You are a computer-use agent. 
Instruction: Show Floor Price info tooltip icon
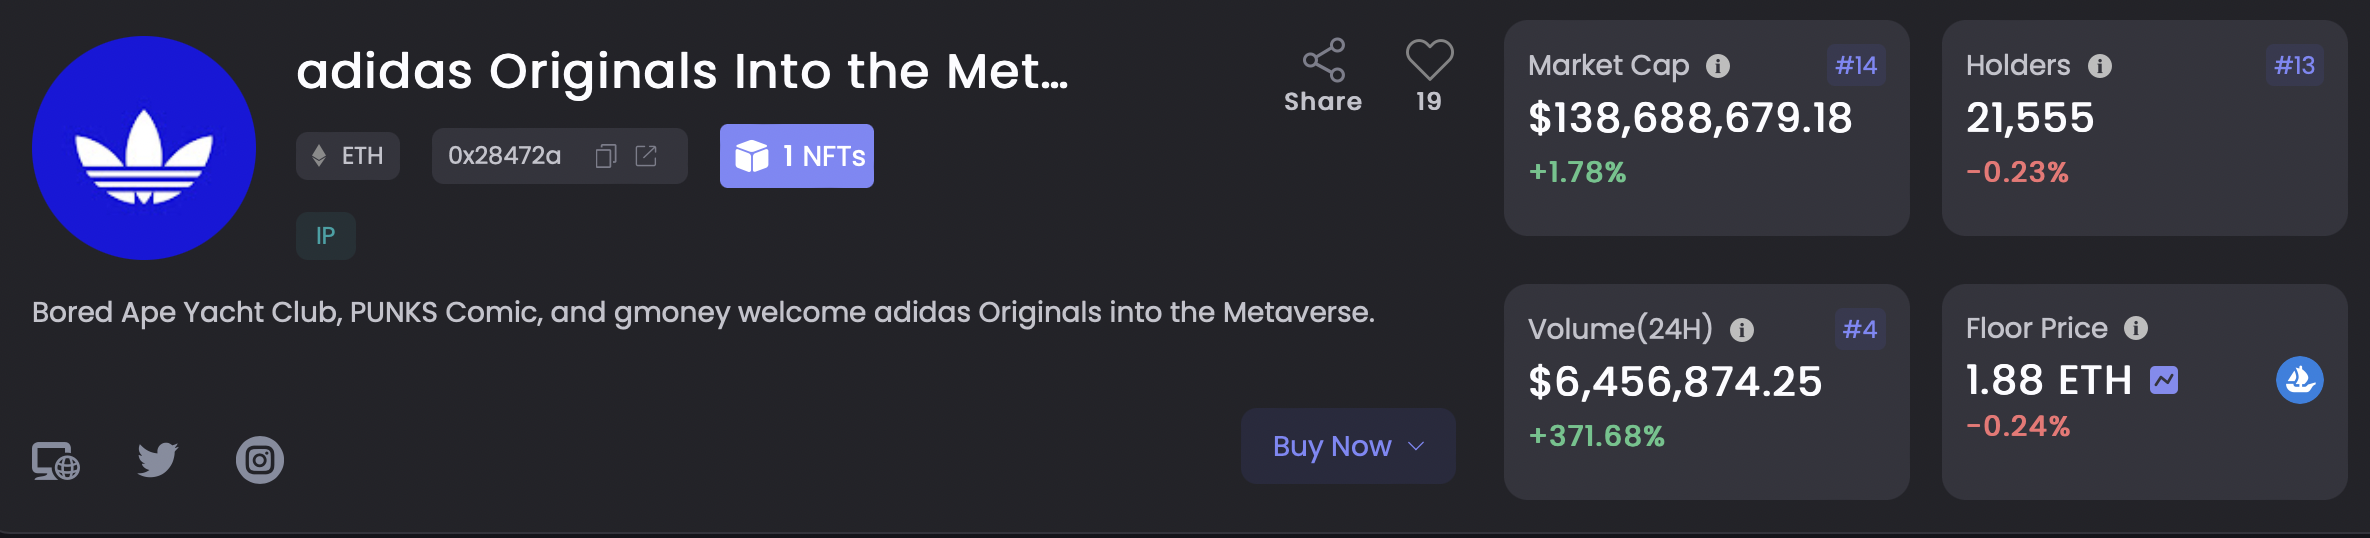tap(2136, 328)
